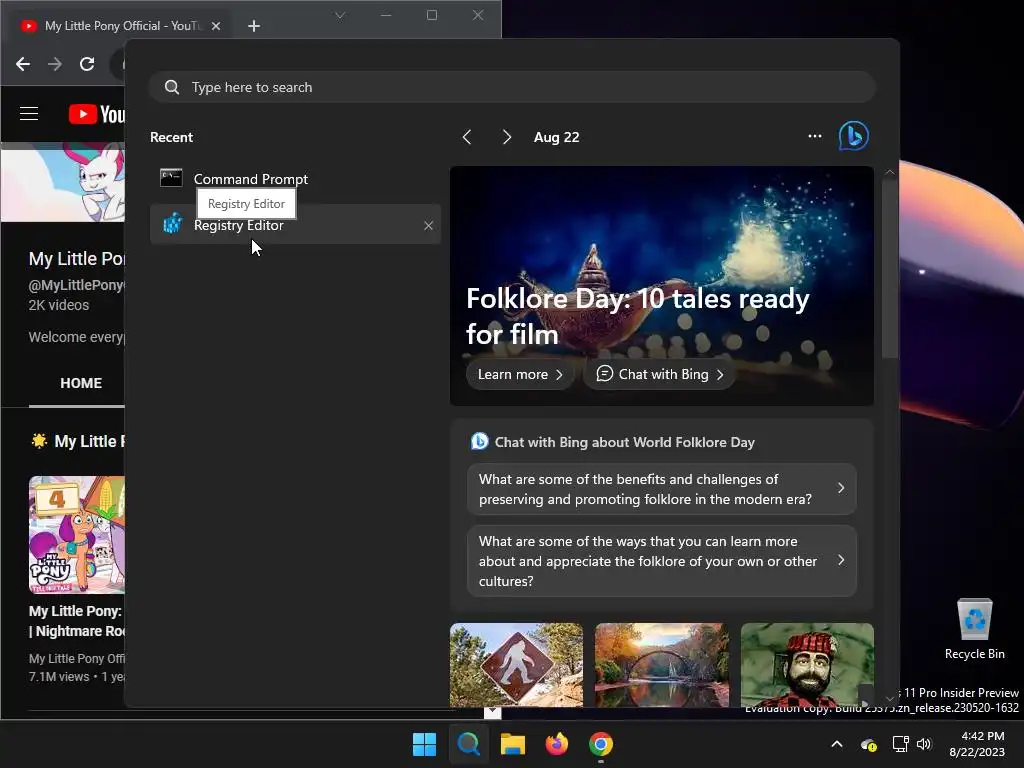The height and width of the screenshot is (768, 1024).
Task: Click the 2K videos text
Action: 59,305
